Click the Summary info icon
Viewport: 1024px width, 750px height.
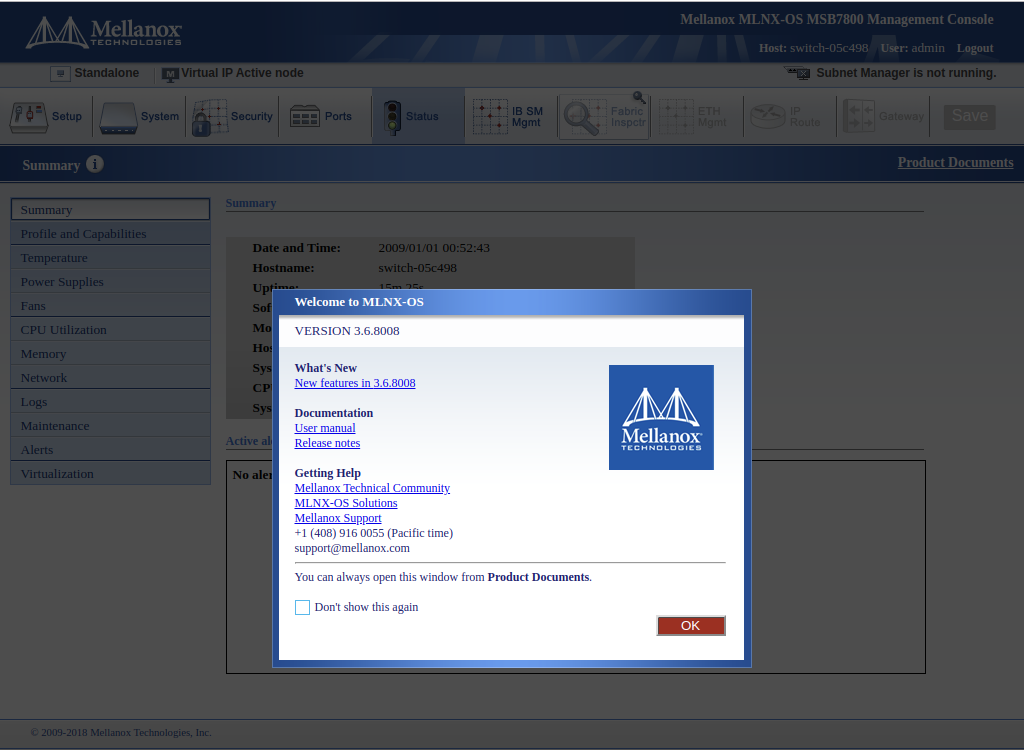click(x=95, y=164)
